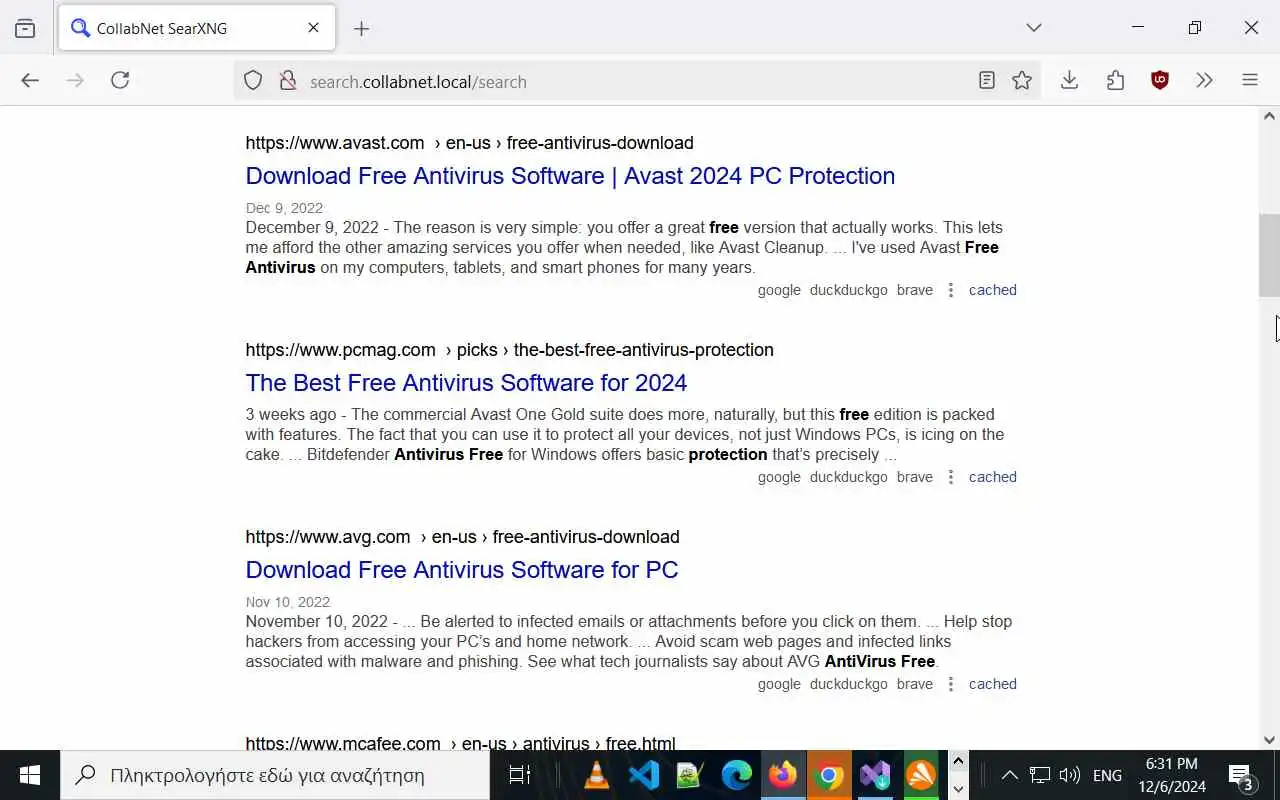Open Visual Studio Code from taskbar
The height and width of the screenshot is (800, 1280).
tap(644, 775)
